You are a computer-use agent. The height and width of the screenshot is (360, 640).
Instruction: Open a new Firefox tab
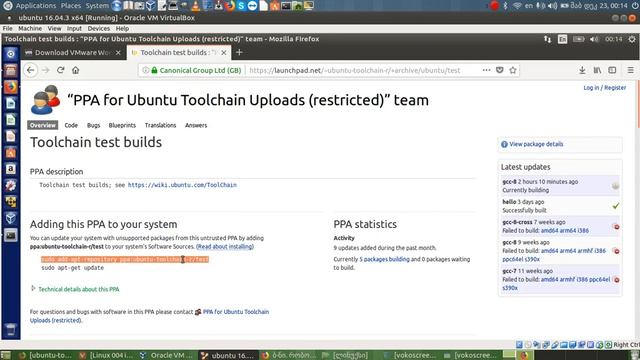tap(239, 52)
